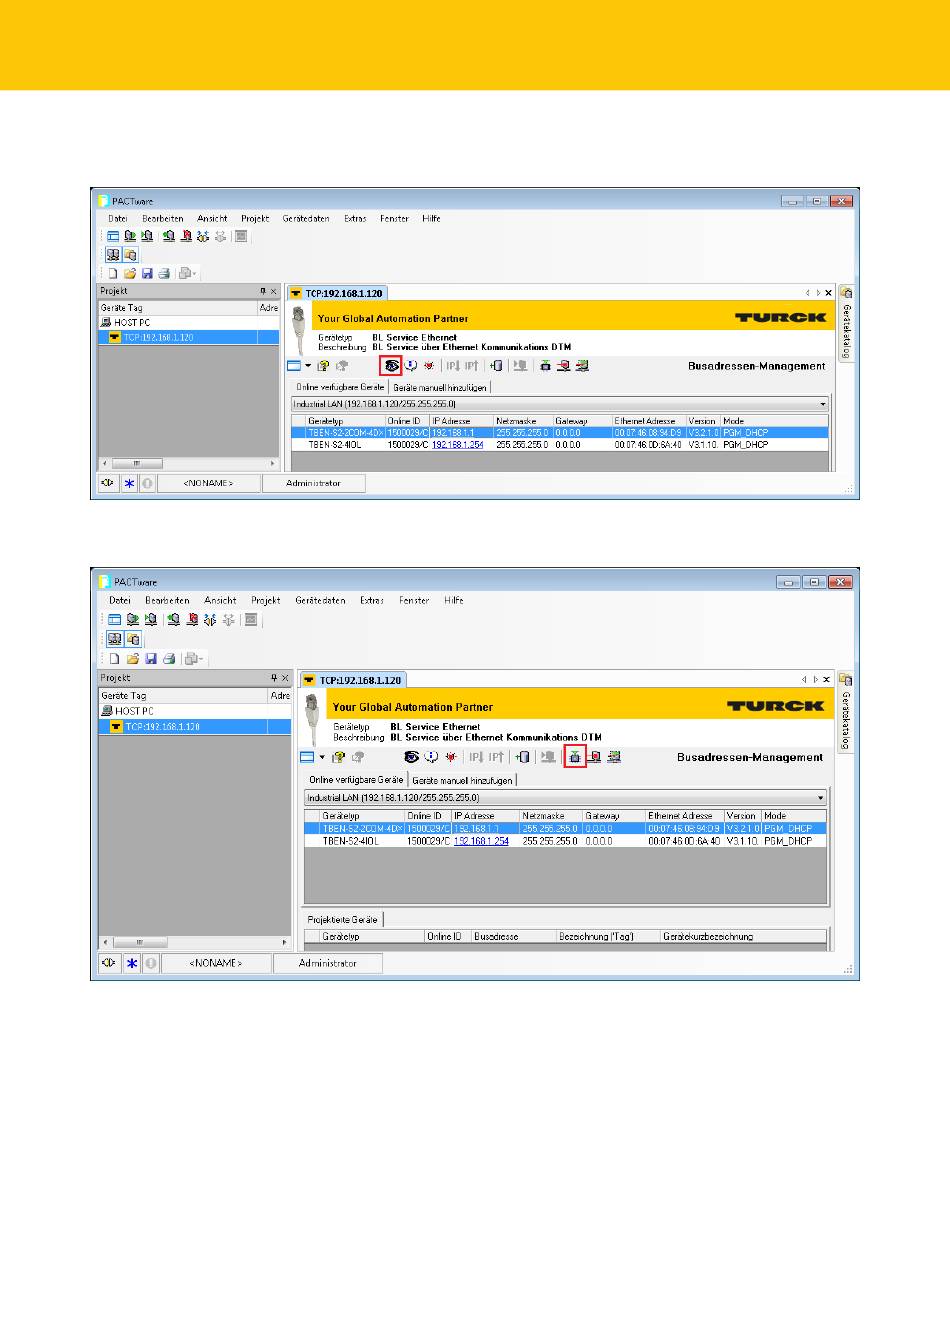Image resolution: width=950 pixels, height=1344 pixels.
Task: Click the Projekt panel horizontal scrollbar in the lower window
Action: [195, 942]
